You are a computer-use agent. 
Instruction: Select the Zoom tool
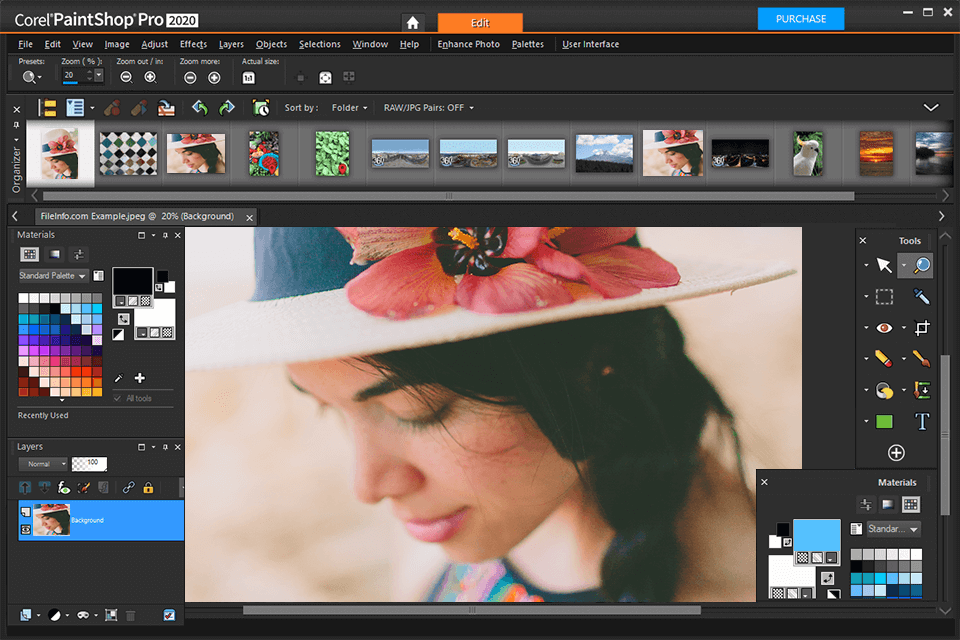pos(920,265)
